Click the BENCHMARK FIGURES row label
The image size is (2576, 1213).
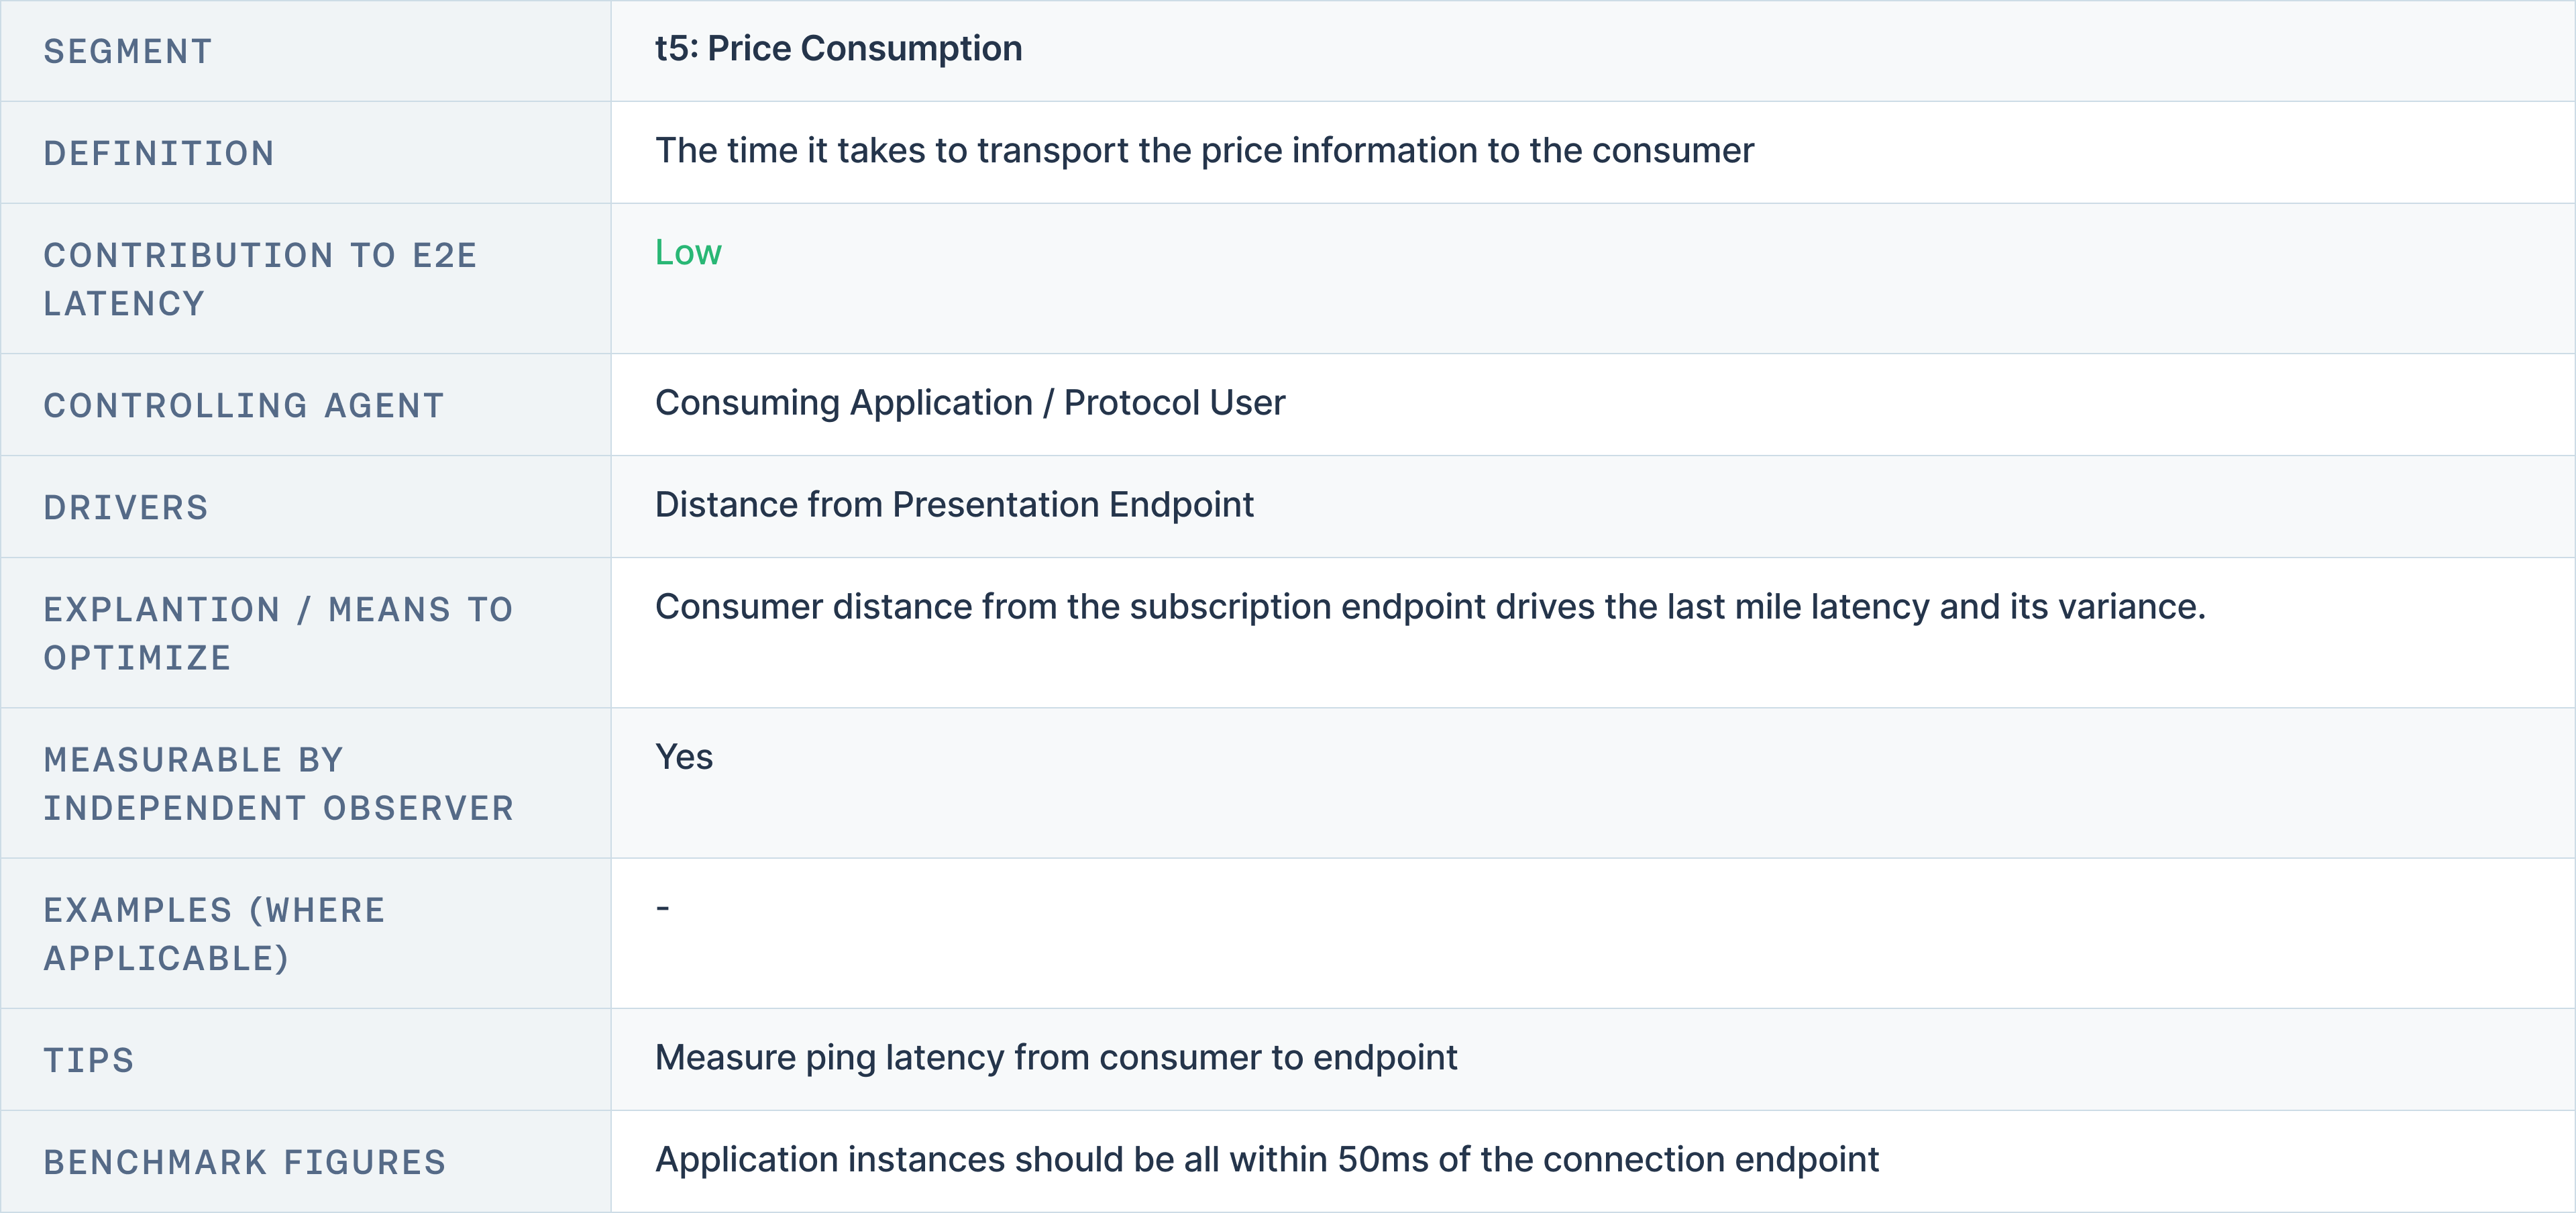245,1162
